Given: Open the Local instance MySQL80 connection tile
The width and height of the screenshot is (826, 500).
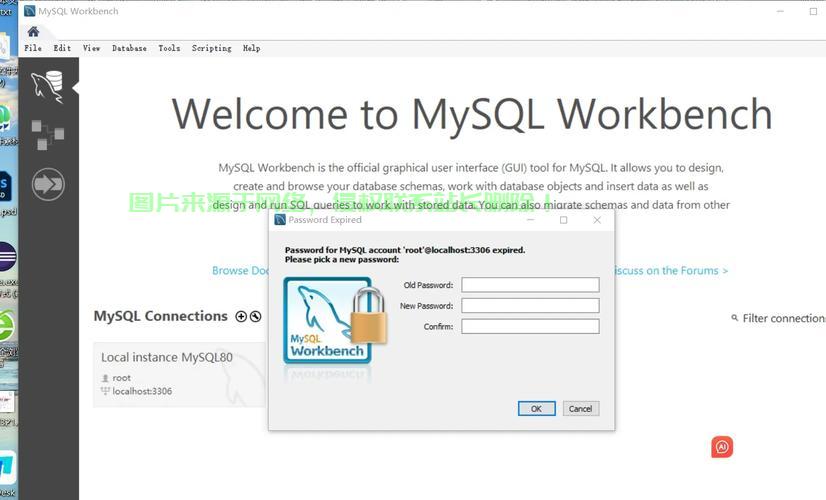Looking at the screenshot, I should coord(181,375).
